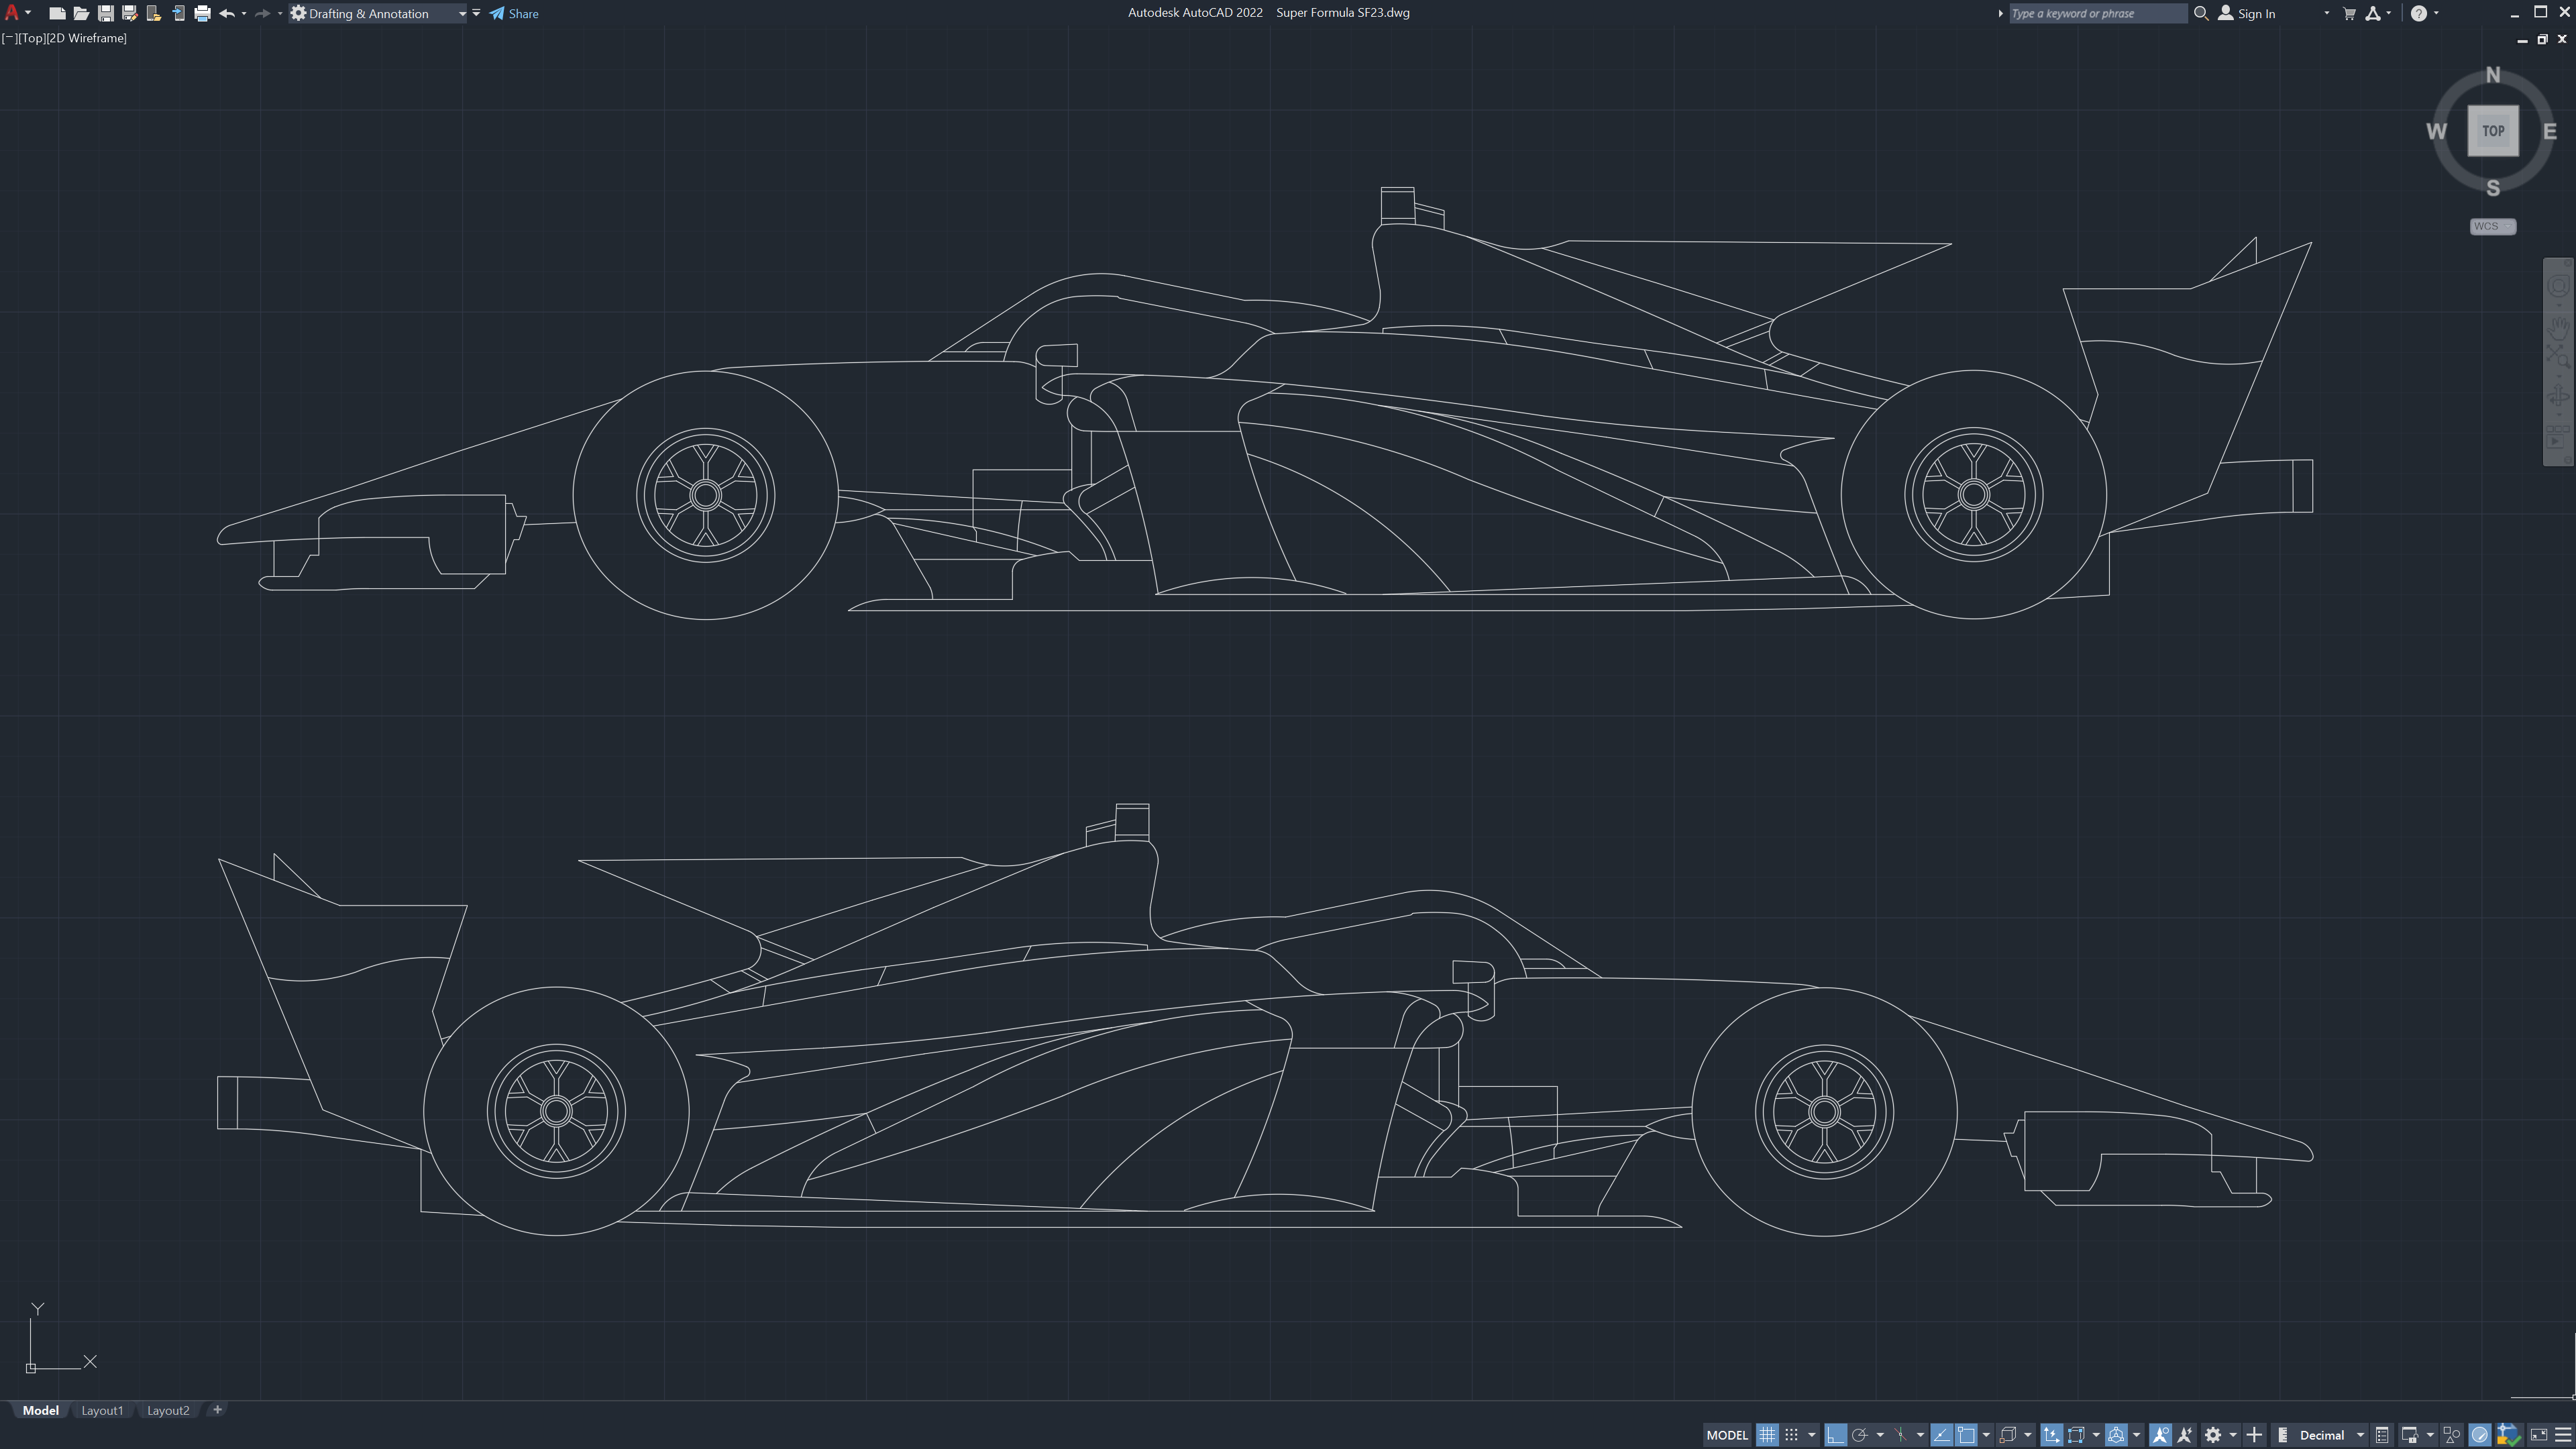The image size is (2576, 1449).
Task: Click the Plot printer icon
Action: point(202,13)
